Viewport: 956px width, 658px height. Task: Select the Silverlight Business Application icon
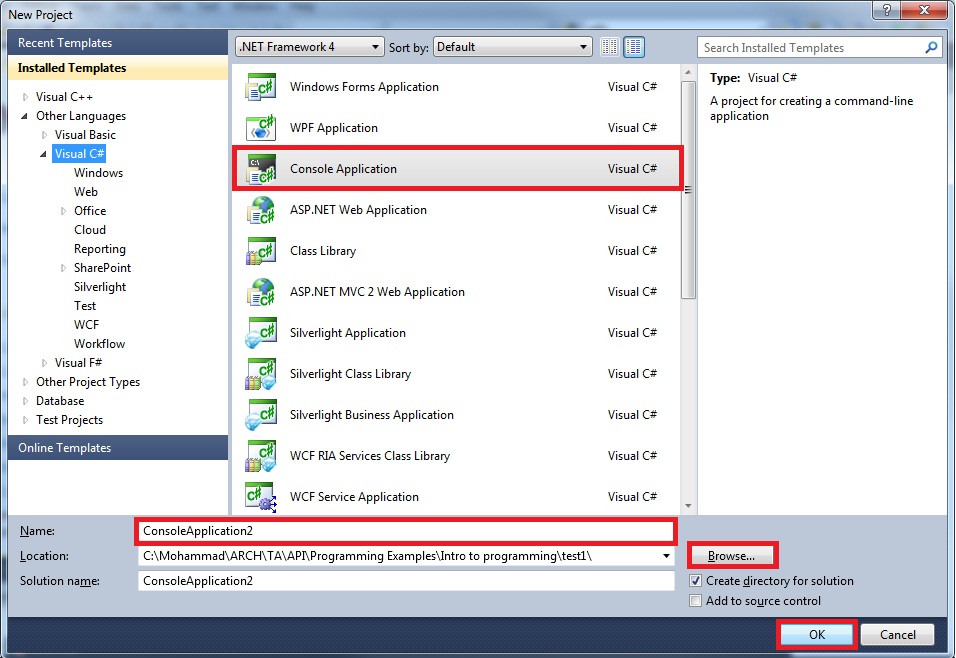tap(261, 415)
